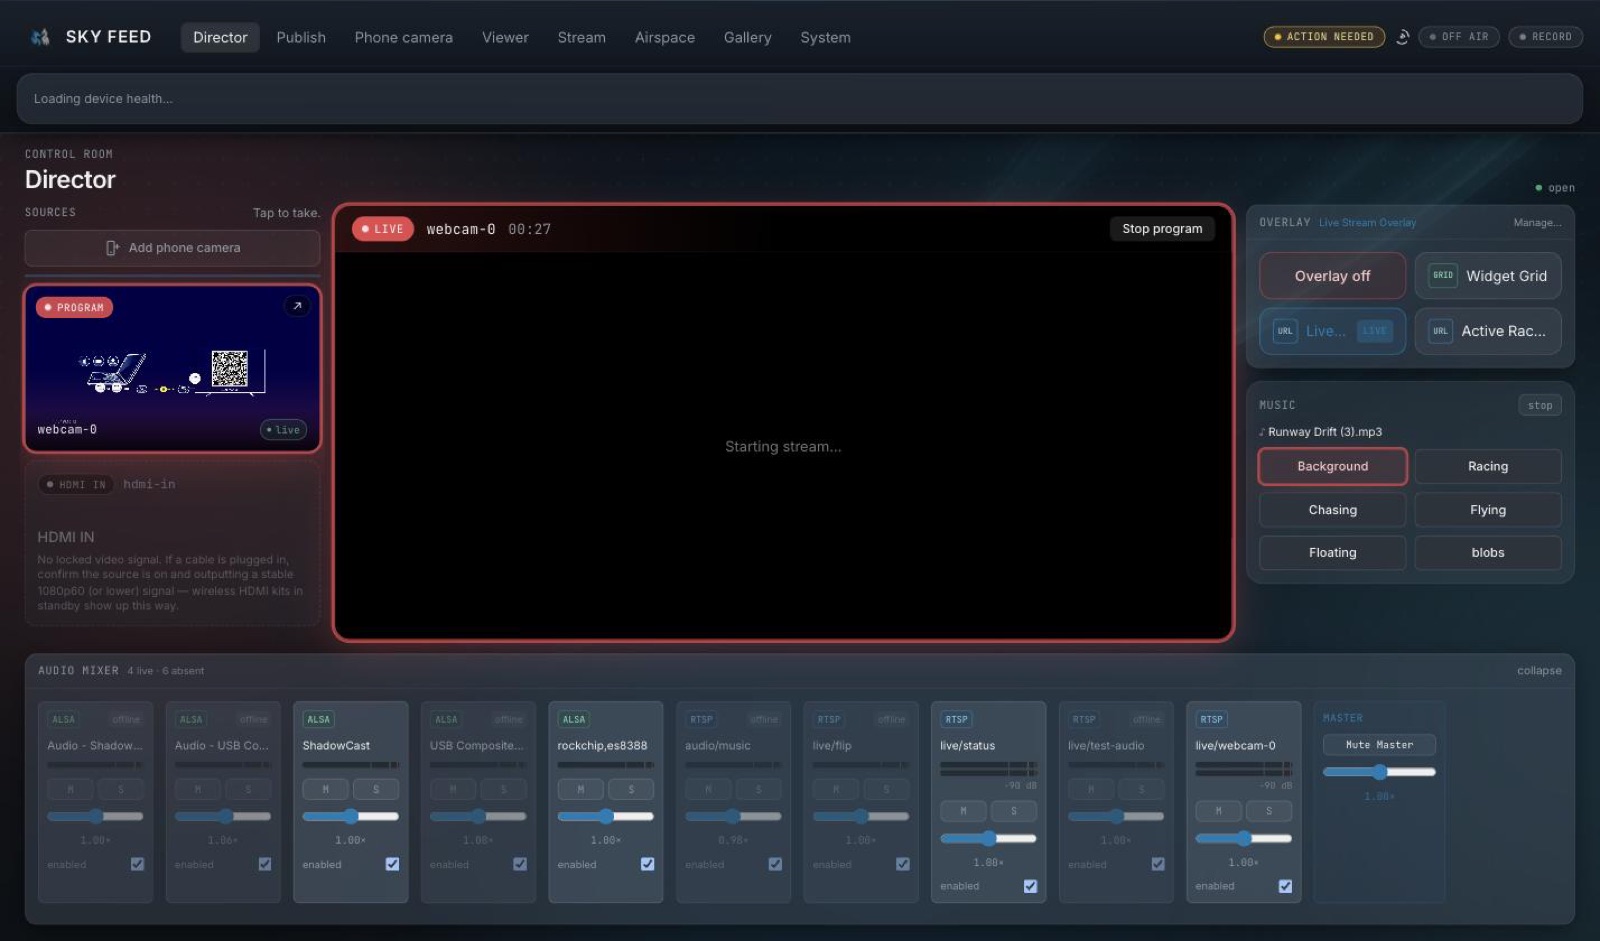This screenshot has width=1600, height=941.
Task: Uncheck enabled for live/status channel
Action: coord(1030,886)
